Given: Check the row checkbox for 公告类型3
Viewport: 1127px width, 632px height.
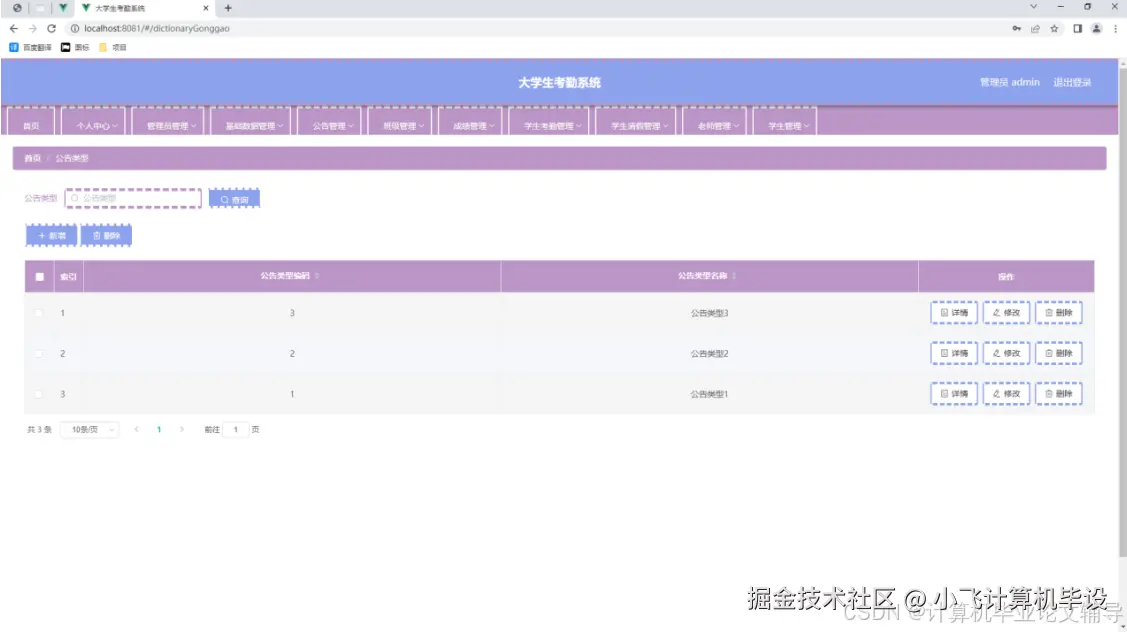Looking at the screenshot, I should point(39,312).
